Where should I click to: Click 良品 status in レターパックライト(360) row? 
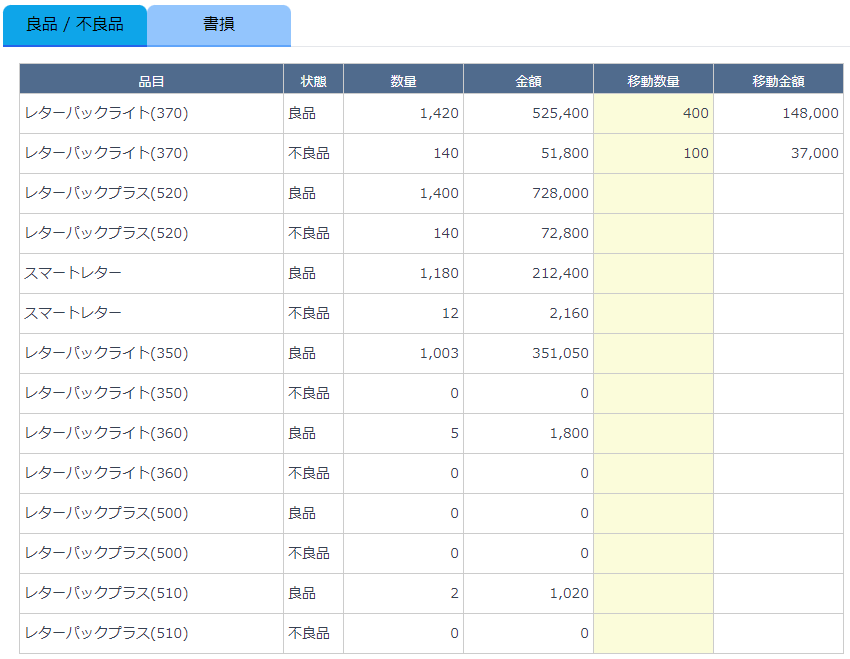[302, 434]
